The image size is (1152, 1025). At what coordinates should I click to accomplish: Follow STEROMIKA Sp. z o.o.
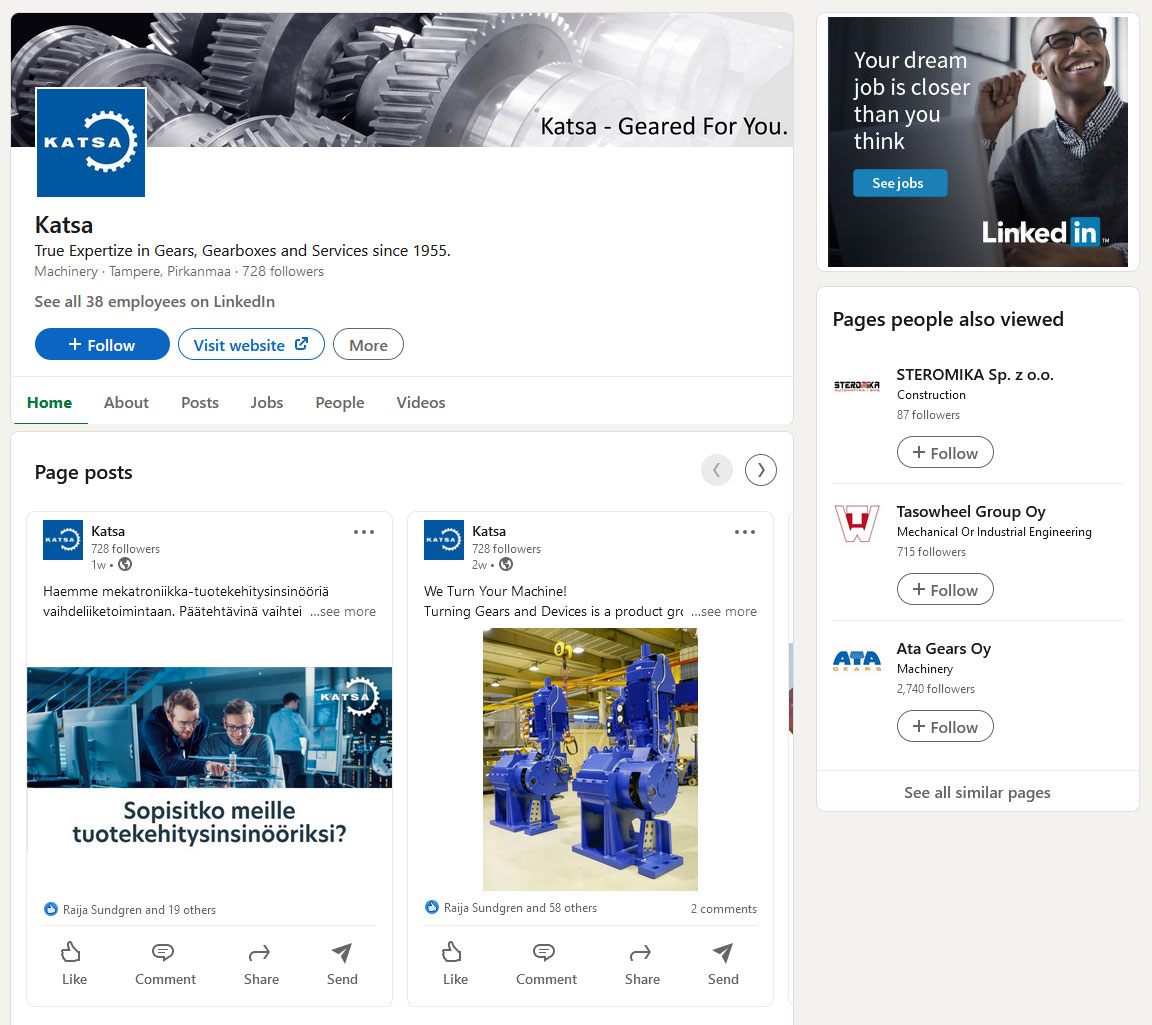(x=945, y=453)
